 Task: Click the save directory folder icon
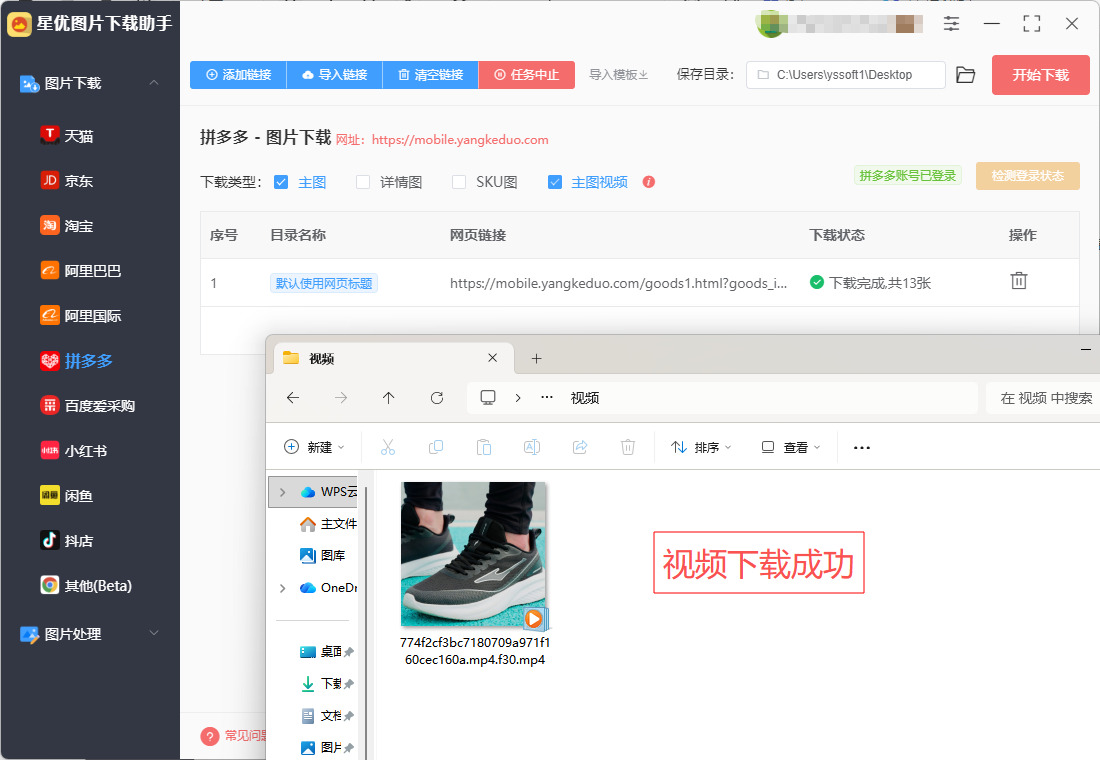965,75
